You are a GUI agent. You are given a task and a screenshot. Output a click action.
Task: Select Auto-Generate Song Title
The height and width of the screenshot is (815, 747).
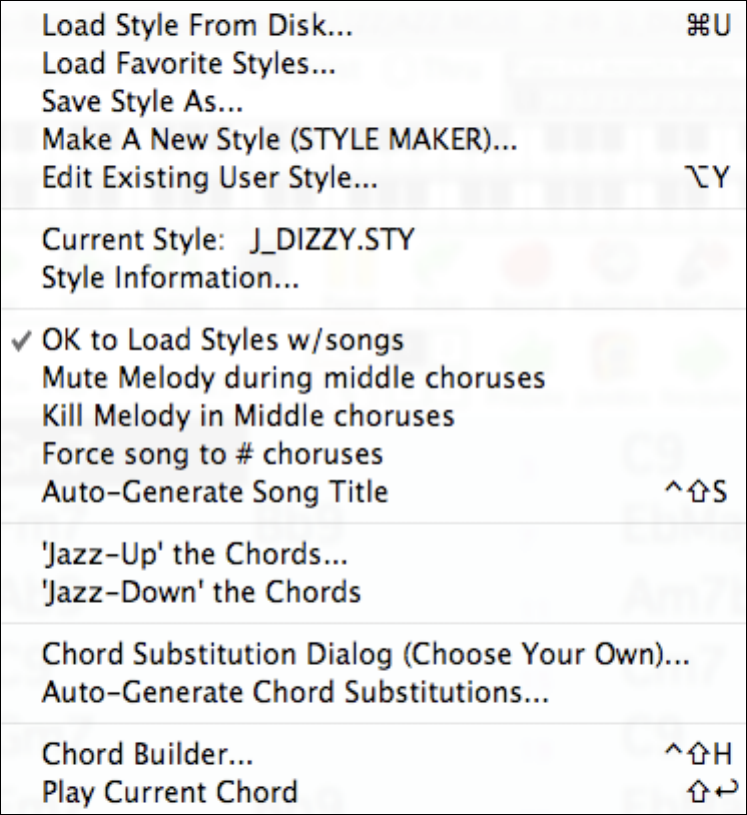[x=215, y=491]
